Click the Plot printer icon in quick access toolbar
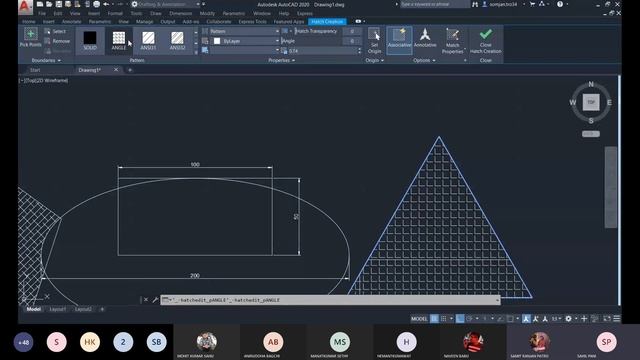640x360 pixels. (x=96, y=4)
